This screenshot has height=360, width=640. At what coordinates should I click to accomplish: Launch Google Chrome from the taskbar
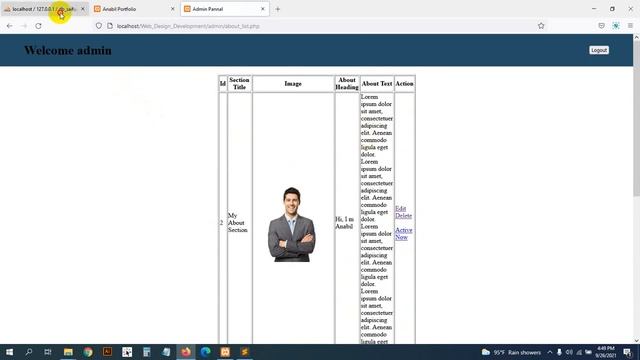point(88,352)
